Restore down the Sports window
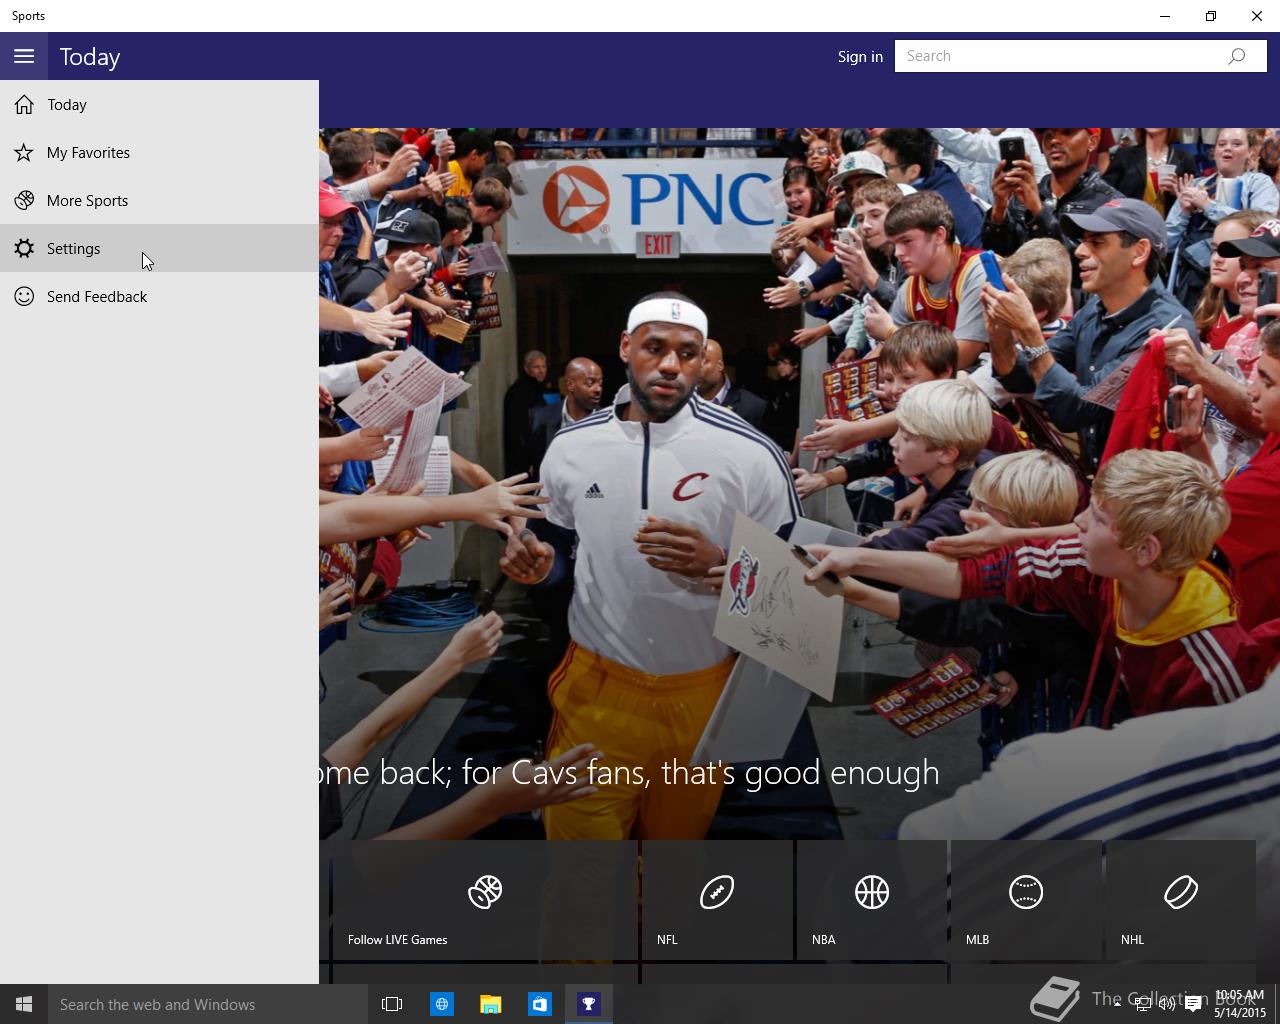Image resolution: width=1280 pixels, height=1024 pixels. [x=1211, y=16]
